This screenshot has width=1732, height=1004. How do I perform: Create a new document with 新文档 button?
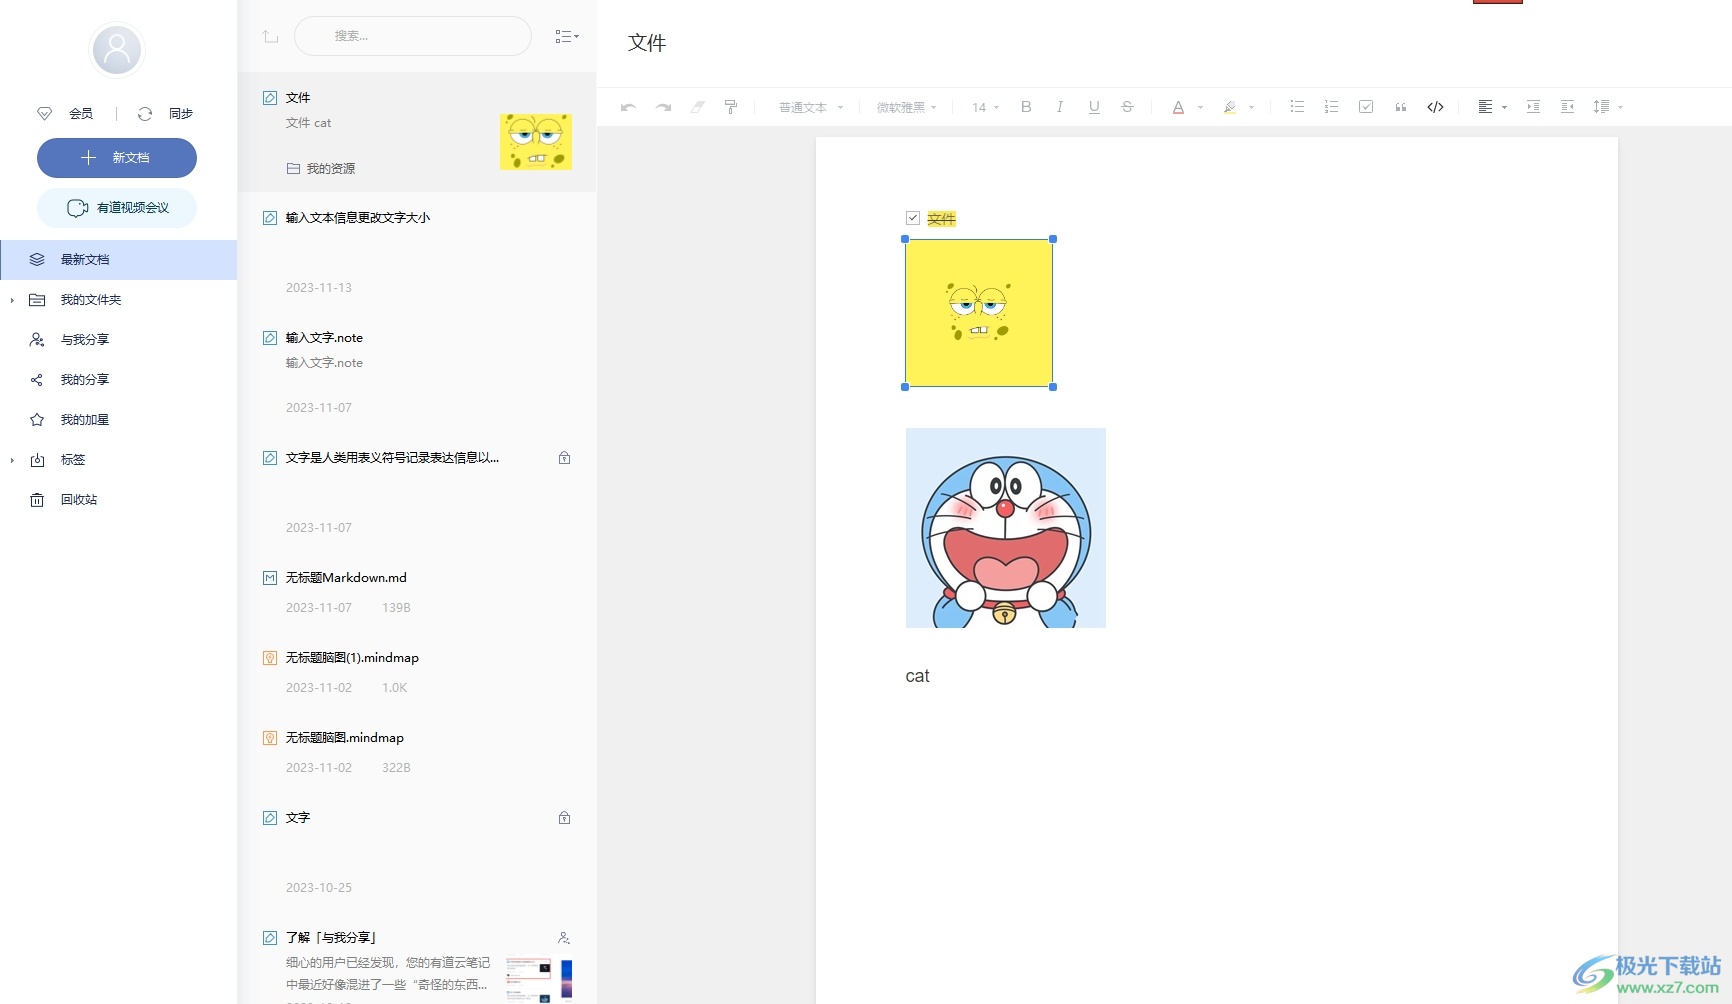117,158
